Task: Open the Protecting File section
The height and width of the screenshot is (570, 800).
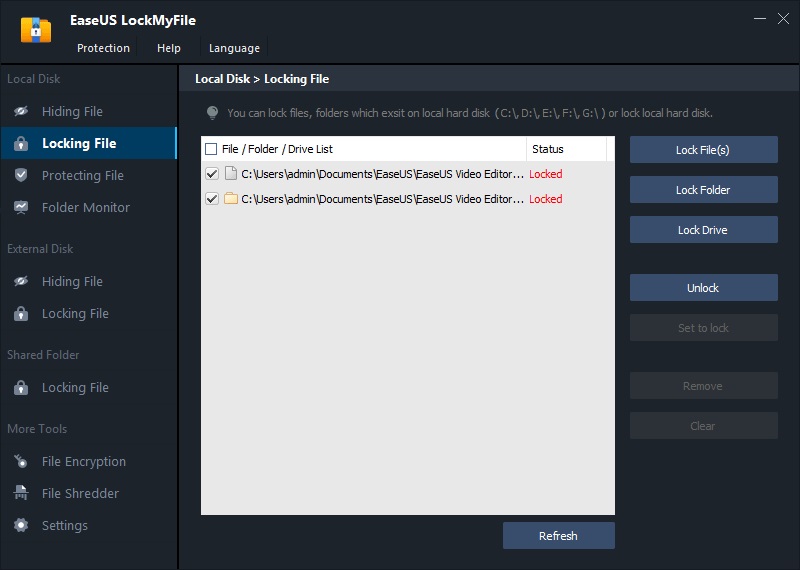Action: coord(89,175)
